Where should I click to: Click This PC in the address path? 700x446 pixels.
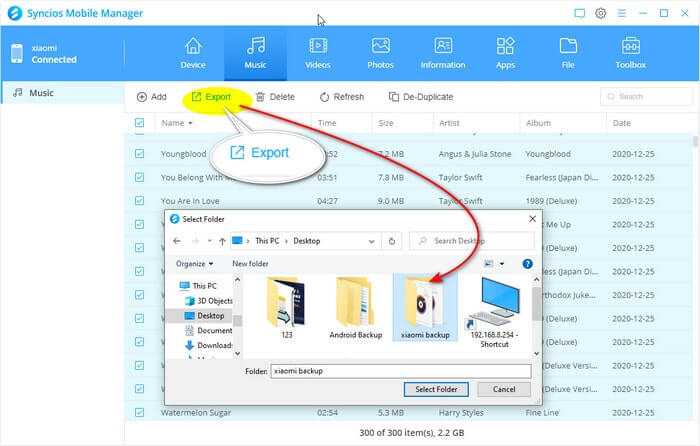pos(267,241)
